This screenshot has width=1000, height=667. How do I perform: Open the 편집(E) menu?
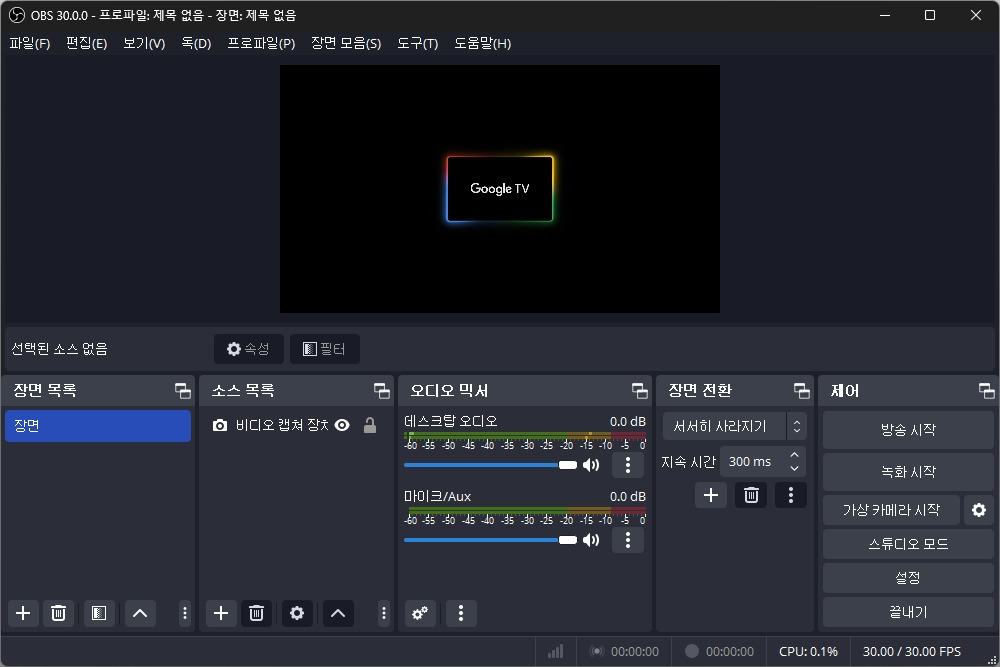[x=86, y=43]
